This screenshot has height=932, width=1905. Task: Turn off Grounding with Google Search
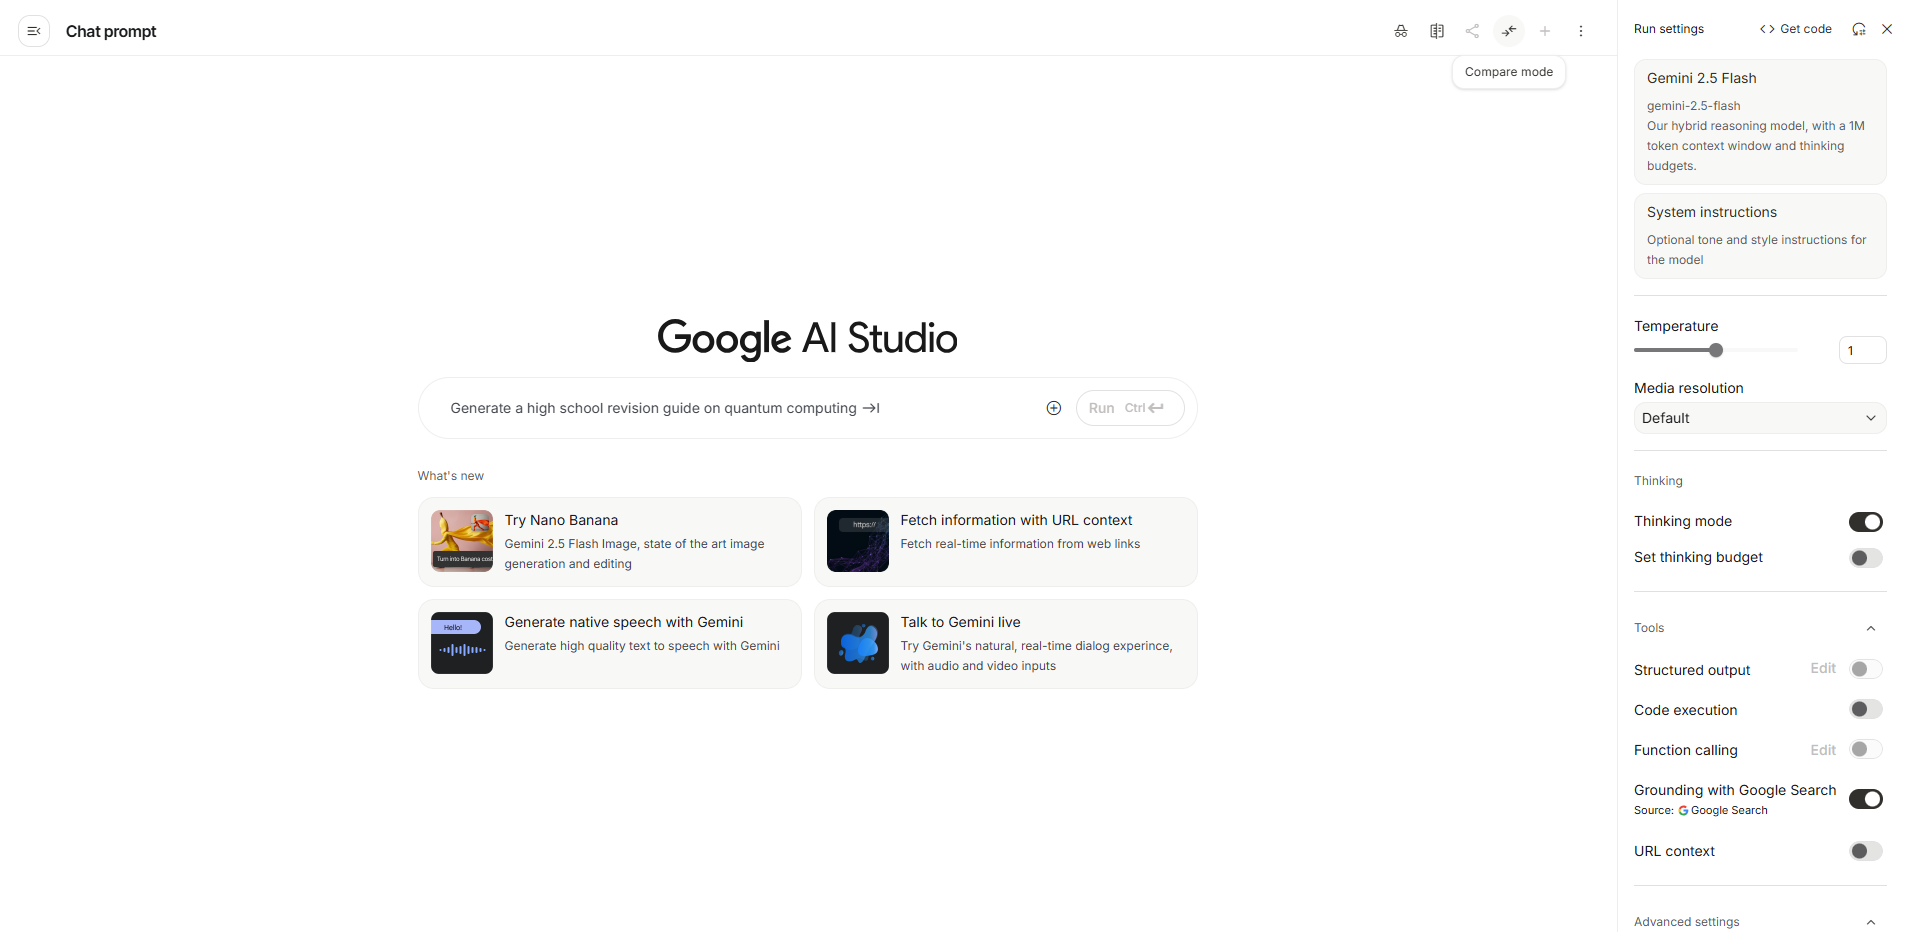point(1865,799)
